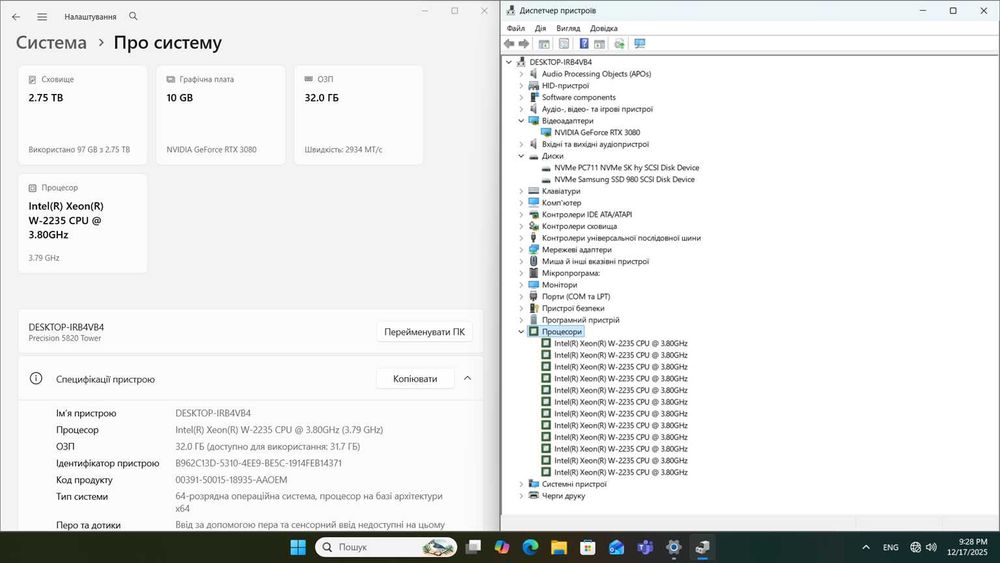Open clock showing 9:28 PM 12/17/2025
The image size is (1000, 563).
pos(967,547)
